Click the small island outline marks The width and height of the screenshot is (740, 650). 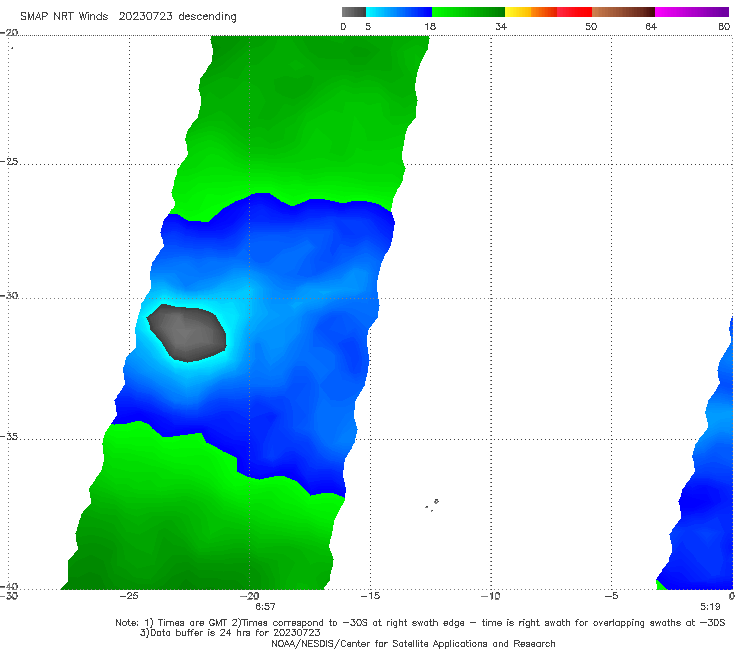coord(432,505)
